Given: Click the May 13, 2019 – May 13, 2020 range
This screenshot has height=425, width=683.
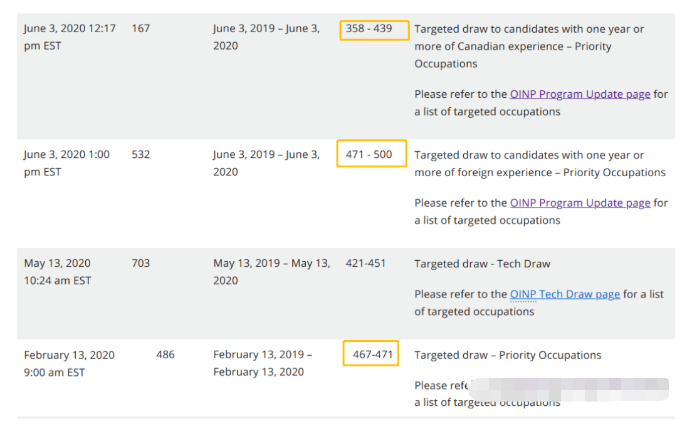Looking at the screenshot, I should point(271,272).
